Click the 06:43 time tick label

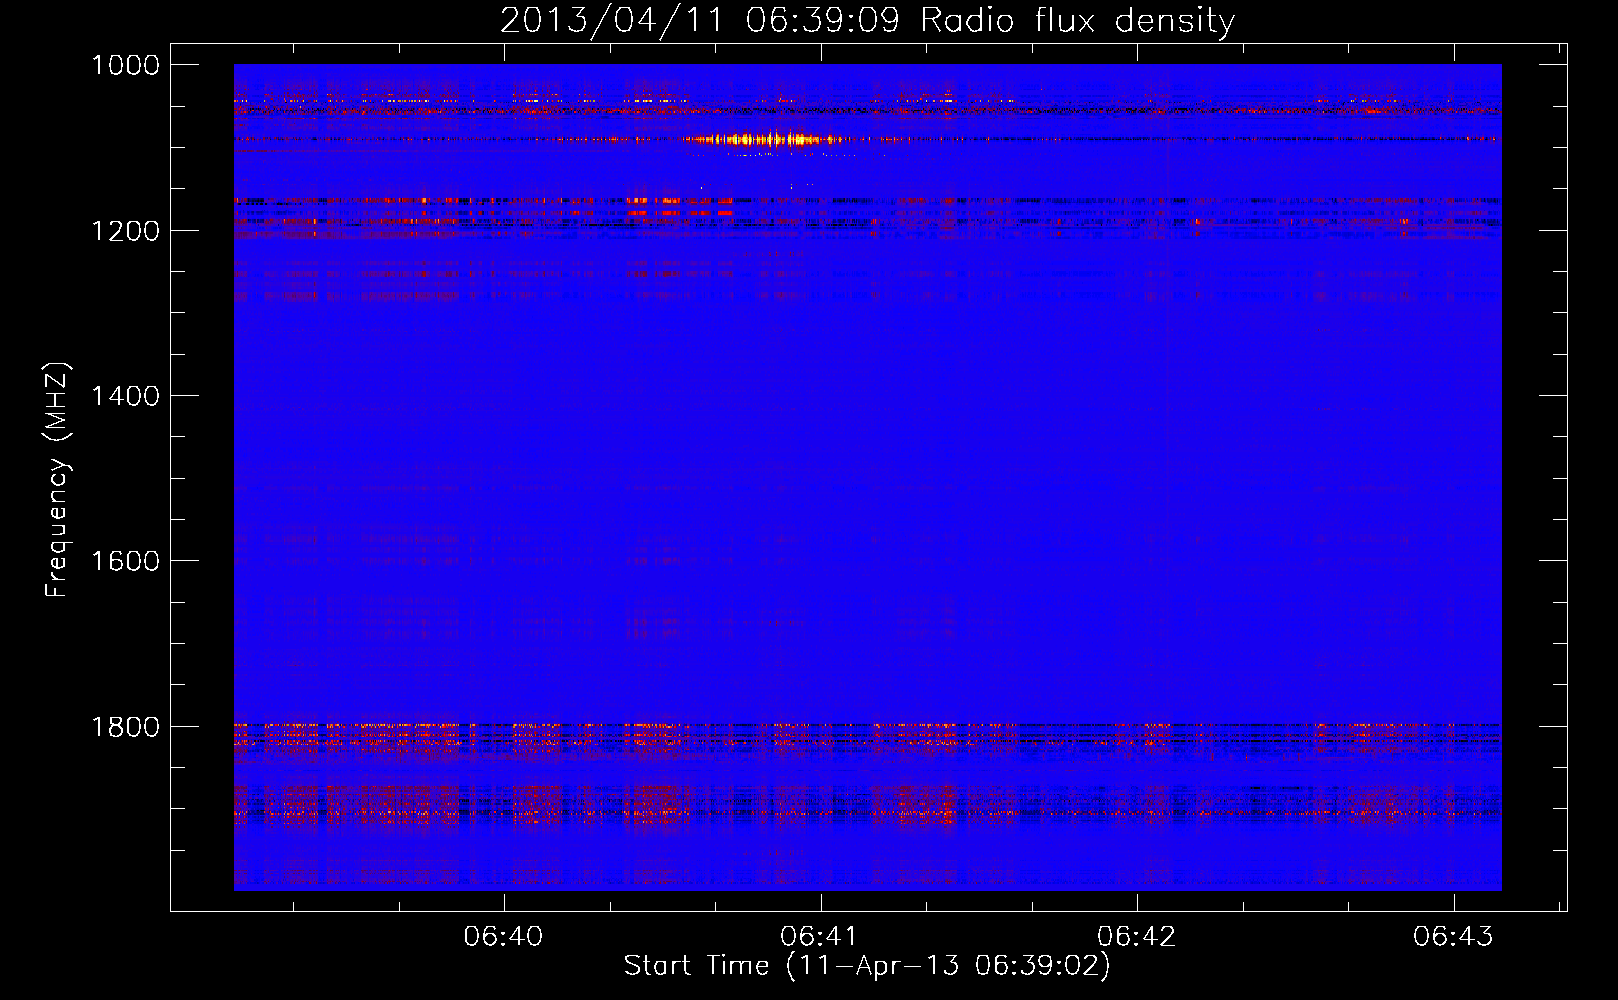[1453, 936]
